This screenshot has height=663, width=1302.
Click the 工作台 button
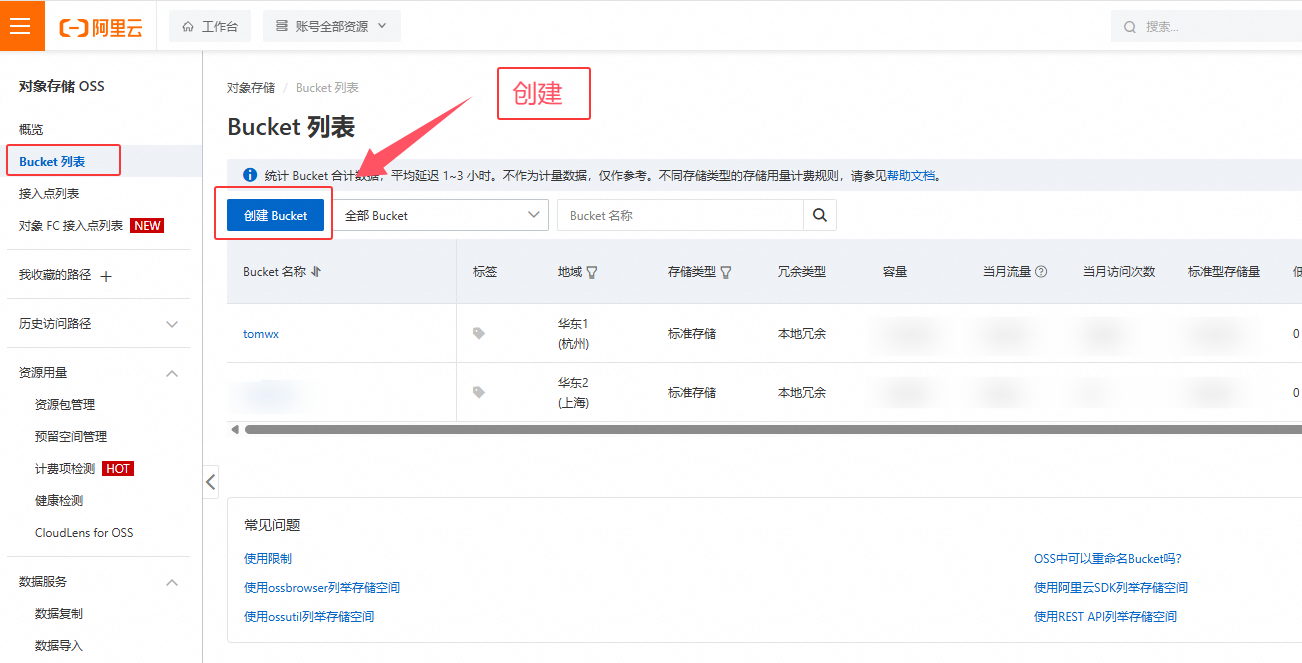(x=210, y=27)
